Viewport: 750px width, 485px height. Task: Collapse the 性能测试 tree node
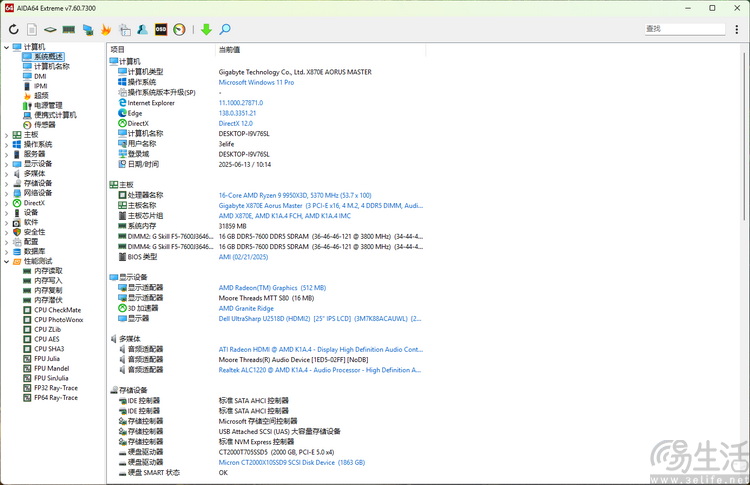[x=6, y=262]
